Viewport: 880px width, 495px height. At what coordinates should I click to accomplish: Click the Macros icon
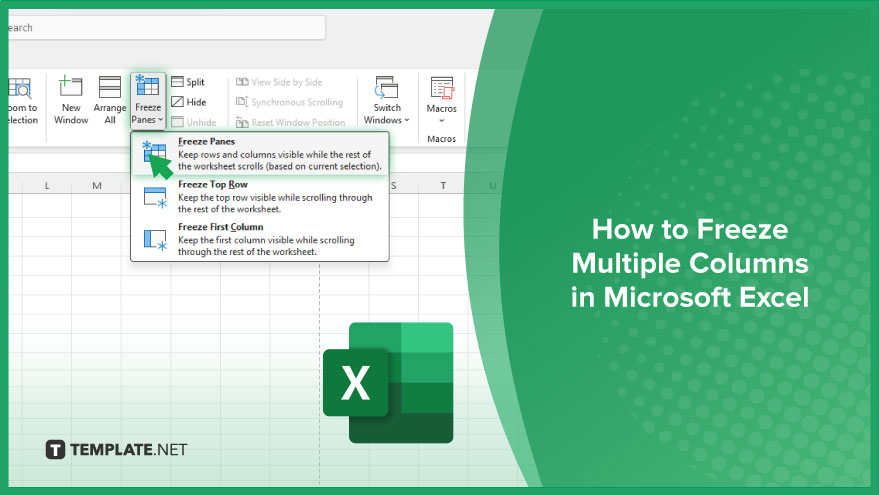(x=442, y=88)
